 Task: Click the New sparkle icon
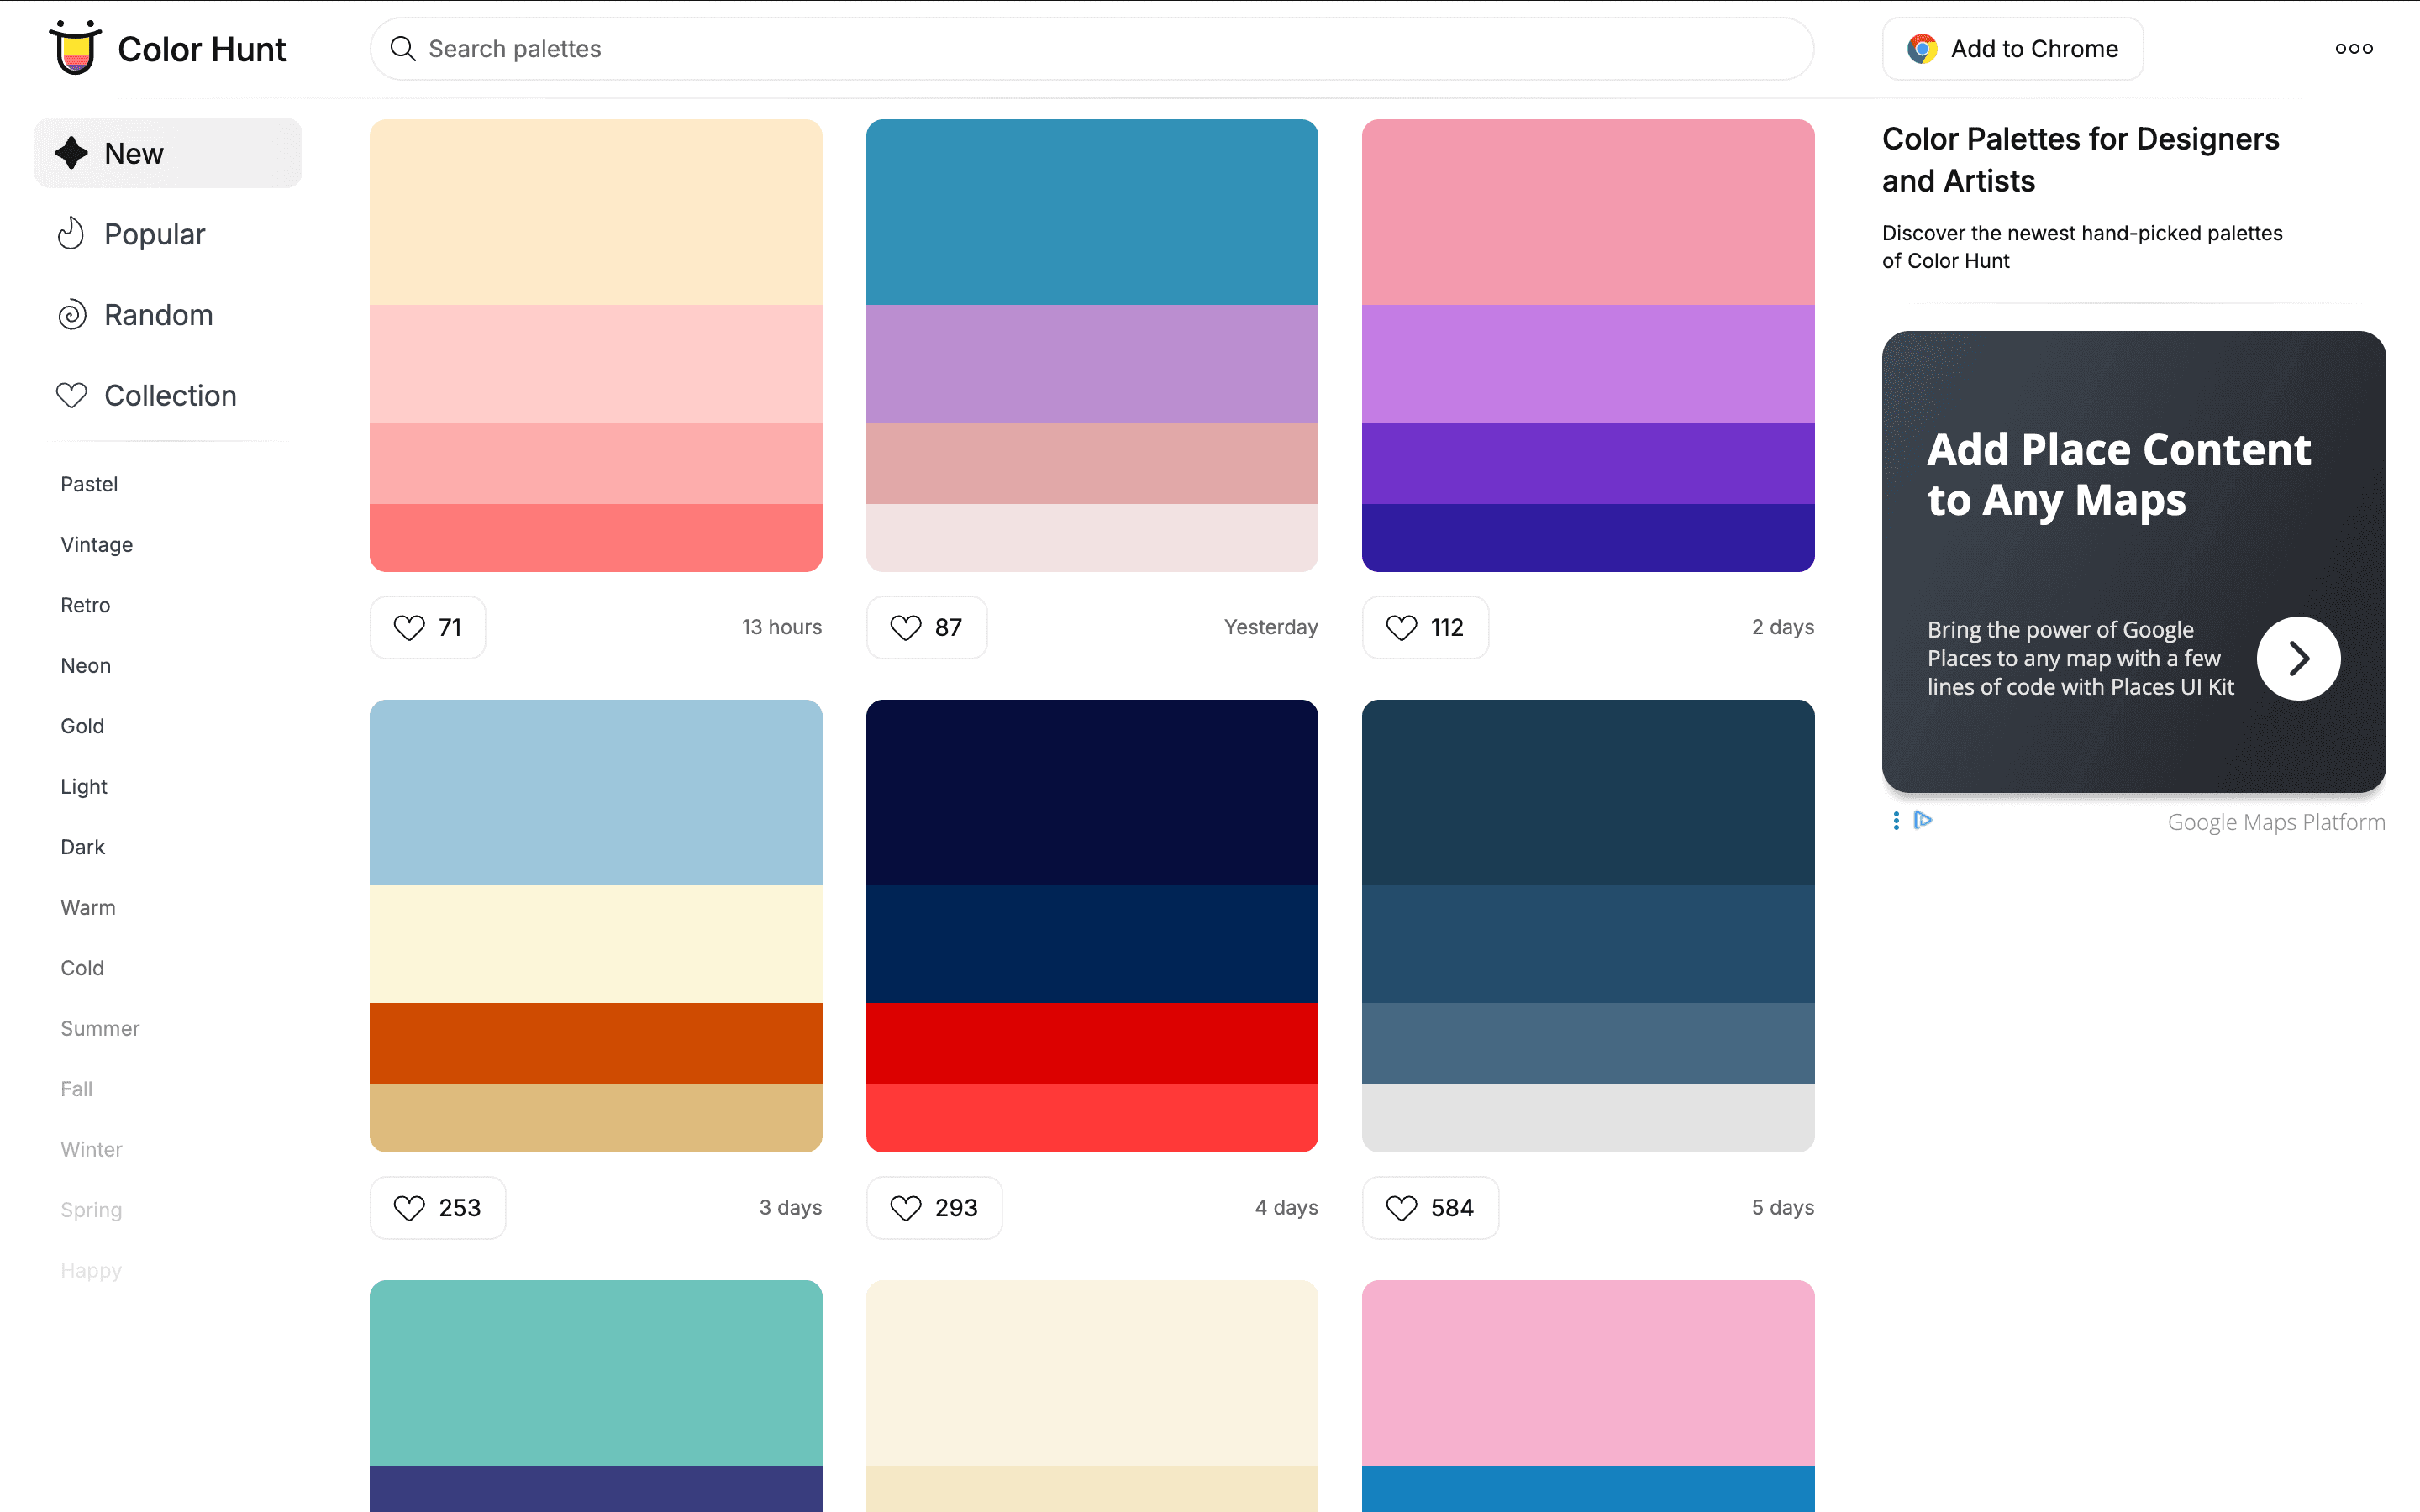point(71,153)
